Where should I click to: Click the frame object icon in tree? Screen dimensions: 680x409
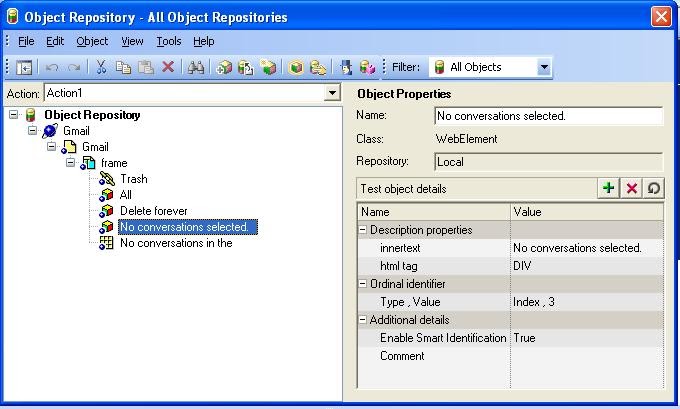coord(88,163)
